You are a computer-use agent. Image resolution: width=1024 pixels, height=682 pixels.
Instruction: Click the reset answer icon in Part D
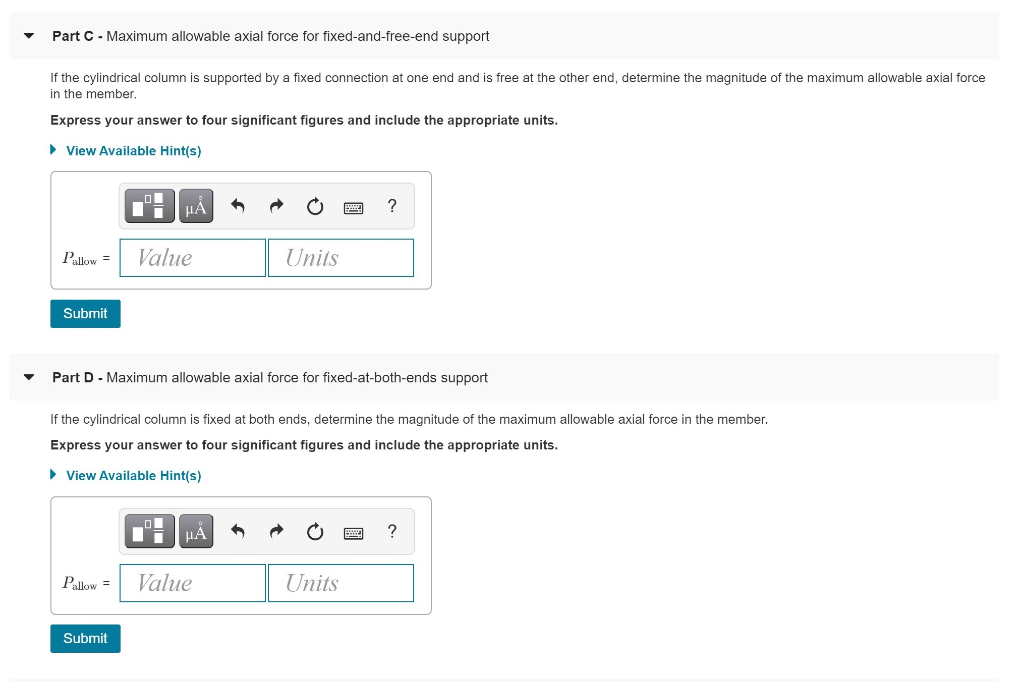coord(314,531)
